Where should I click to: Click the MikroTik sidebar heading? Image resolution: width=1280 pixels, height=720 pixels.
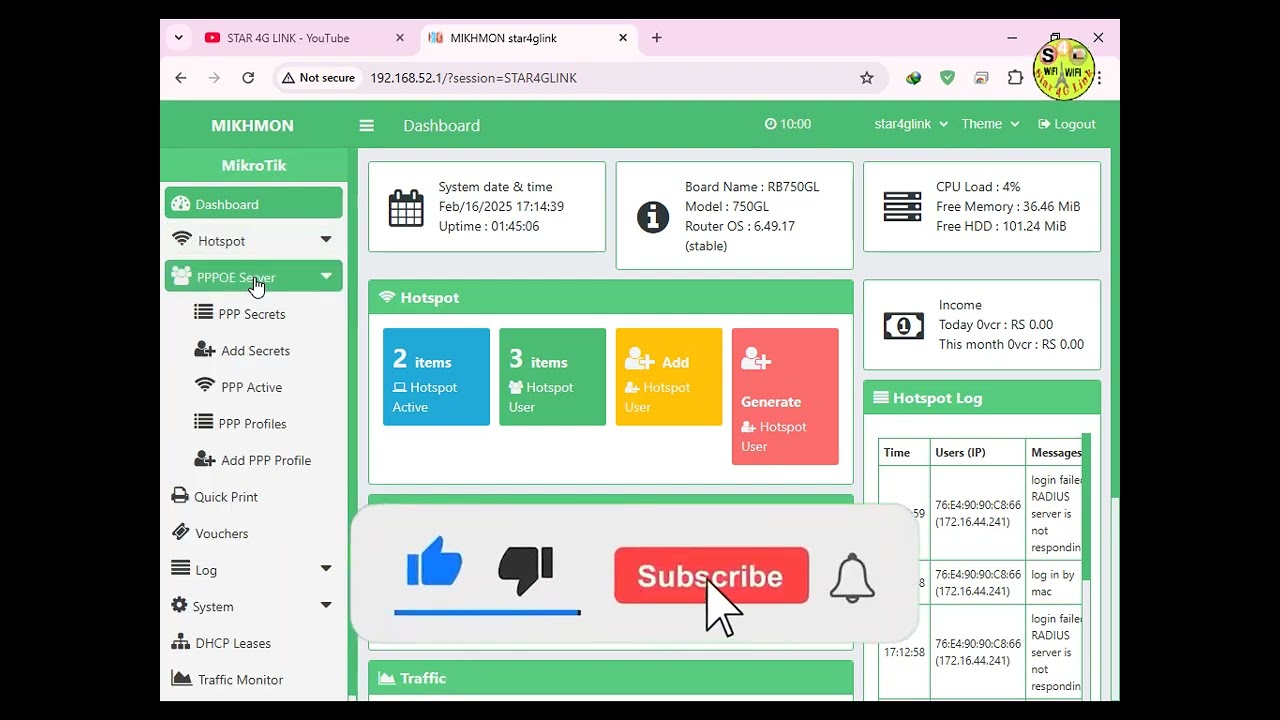[254, 165]
